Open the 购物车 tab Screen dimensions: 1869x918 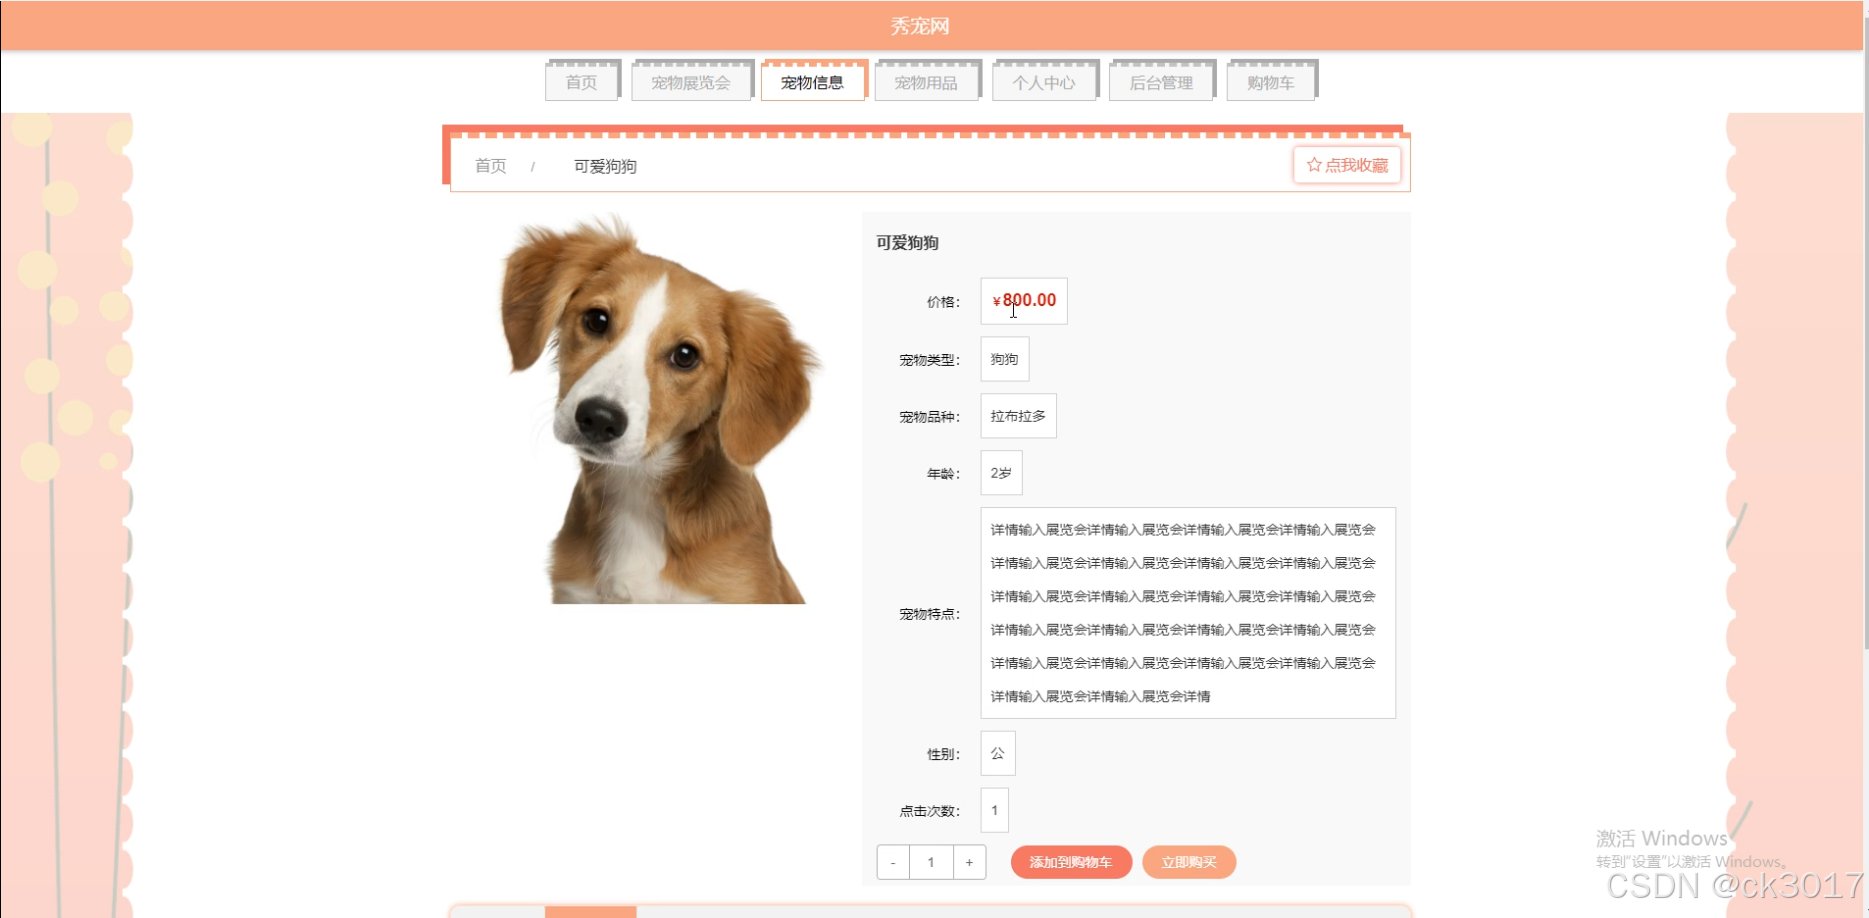[1271, 82]
